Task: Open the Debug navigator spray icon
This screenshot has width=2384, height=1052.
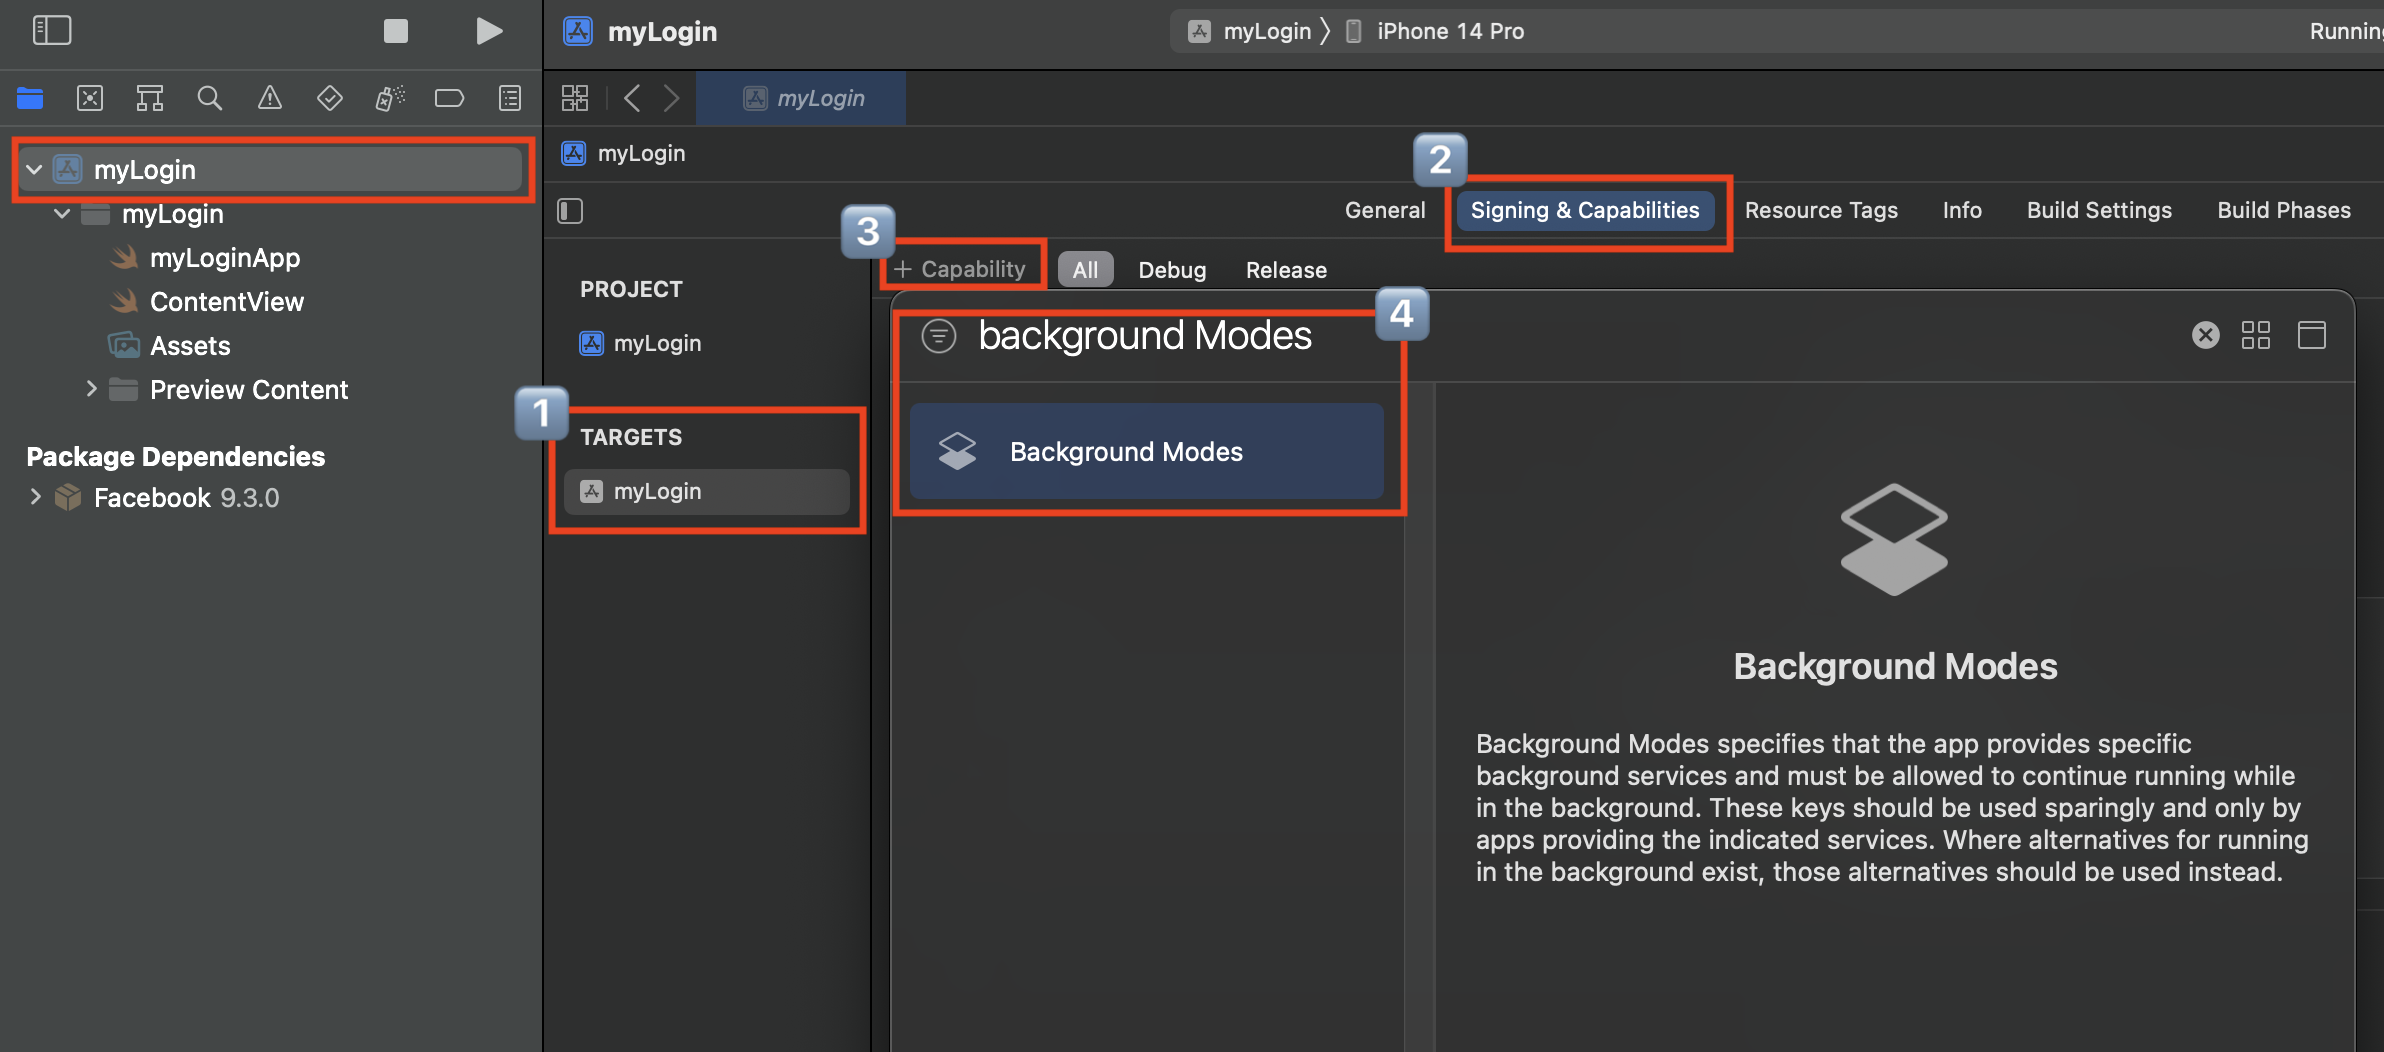Action: [x=390, y=98]
